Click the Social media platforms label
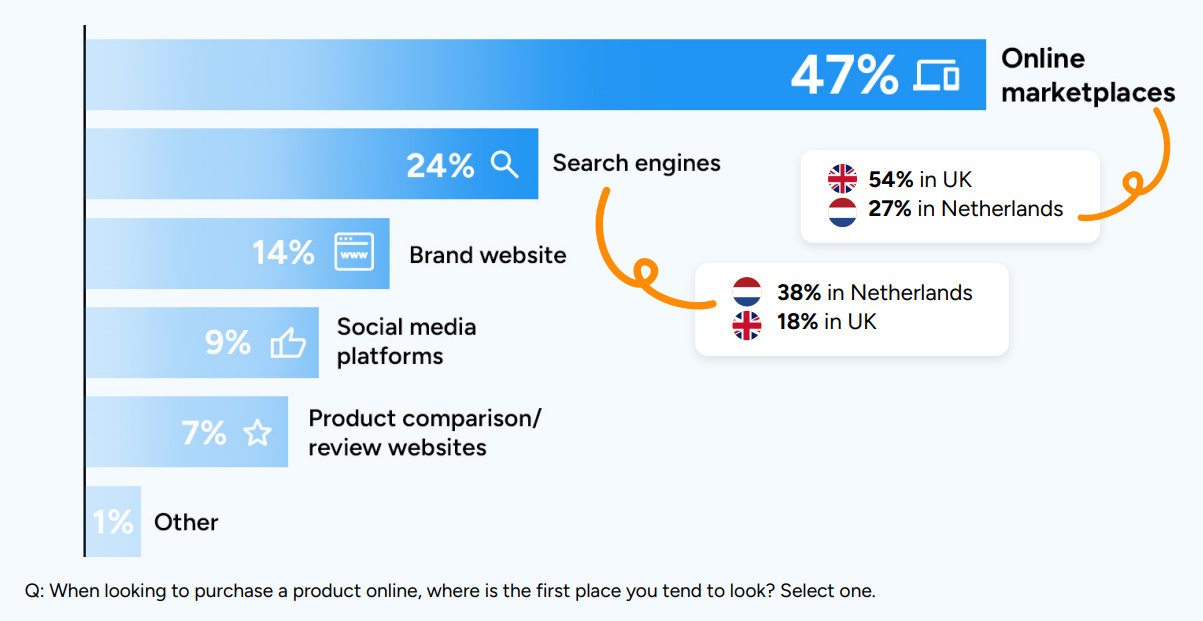The image size is (1203, 621). point(406,341)
